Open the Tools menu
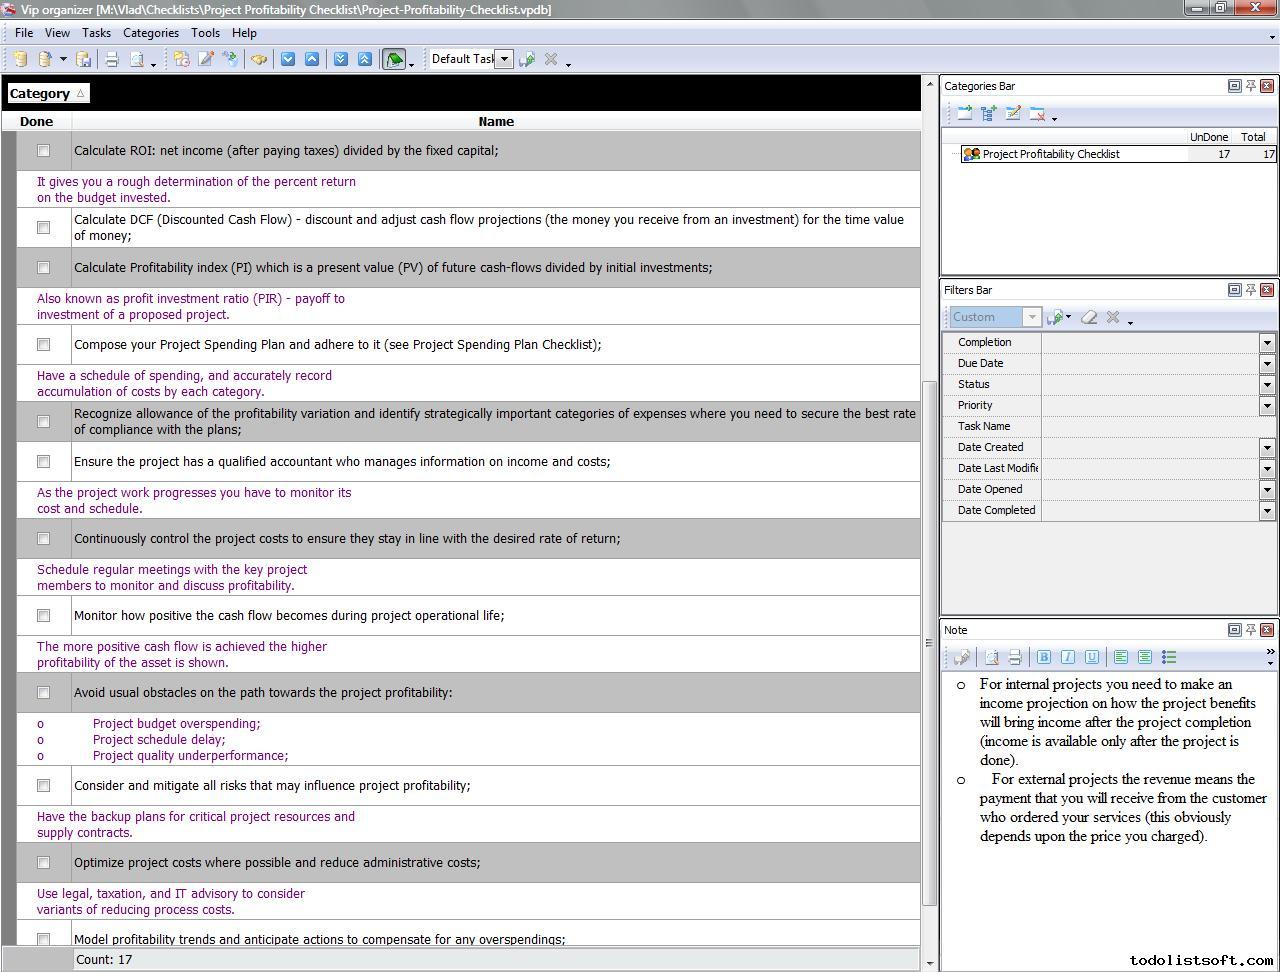1280x972 pixels. click(205, 33)
